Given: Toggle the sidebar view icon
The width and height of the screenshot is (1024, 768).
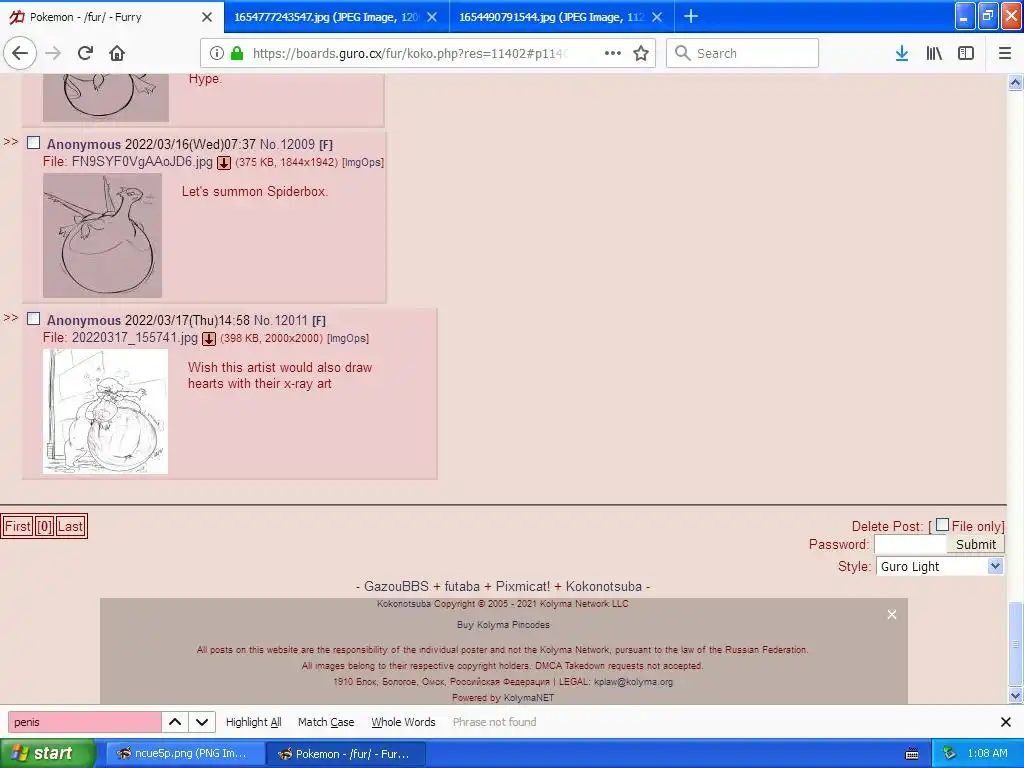Looking at the screenshot, I should point(966,53).
